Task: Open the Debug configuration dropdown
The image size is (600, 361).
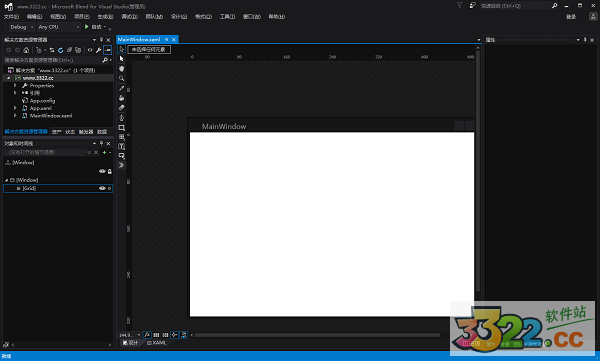Action: [21, 27]
